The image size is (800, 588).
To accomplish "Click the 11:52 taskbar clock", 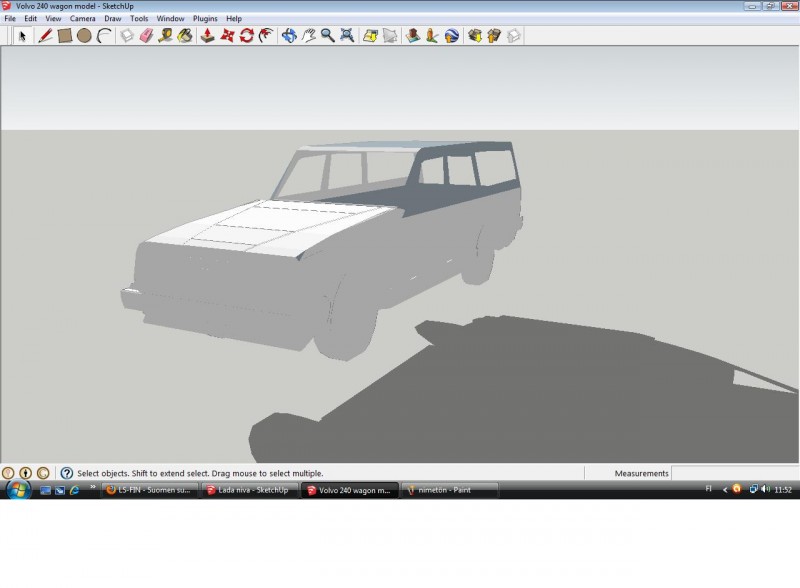I will coord(783,489).
